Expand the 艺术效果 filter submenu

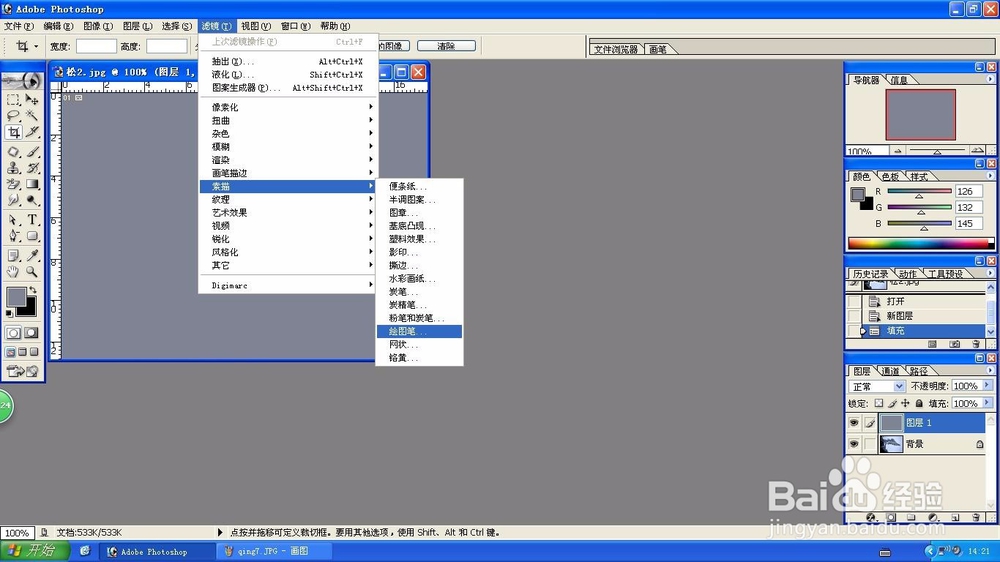(288, 212)
